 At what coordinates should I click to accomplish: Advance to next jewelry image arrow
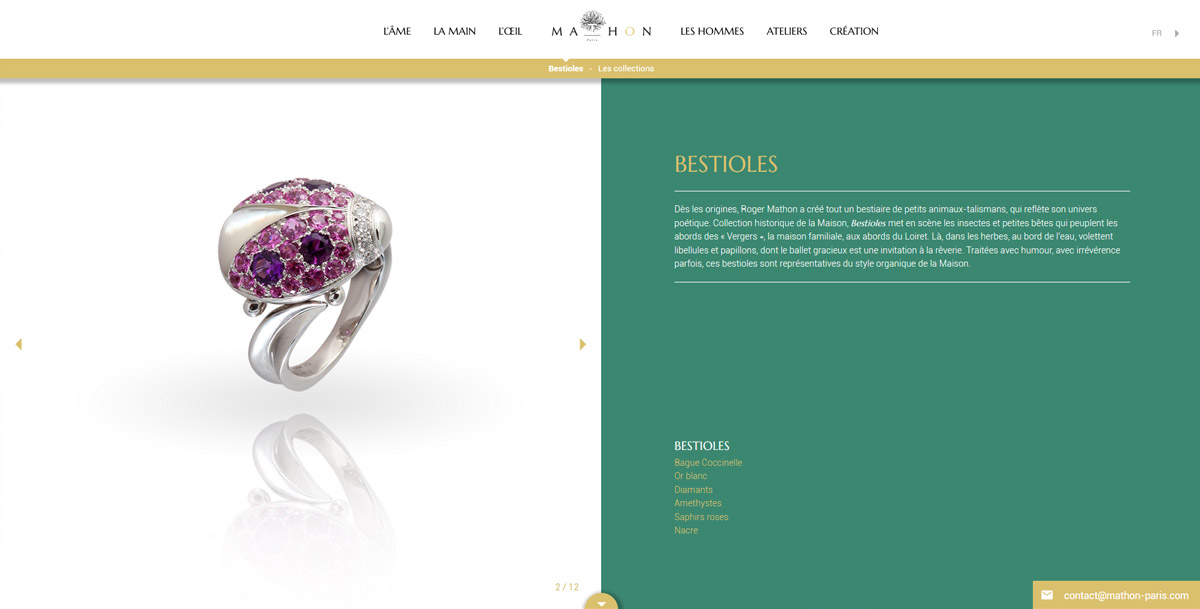[x=583, y=344]
